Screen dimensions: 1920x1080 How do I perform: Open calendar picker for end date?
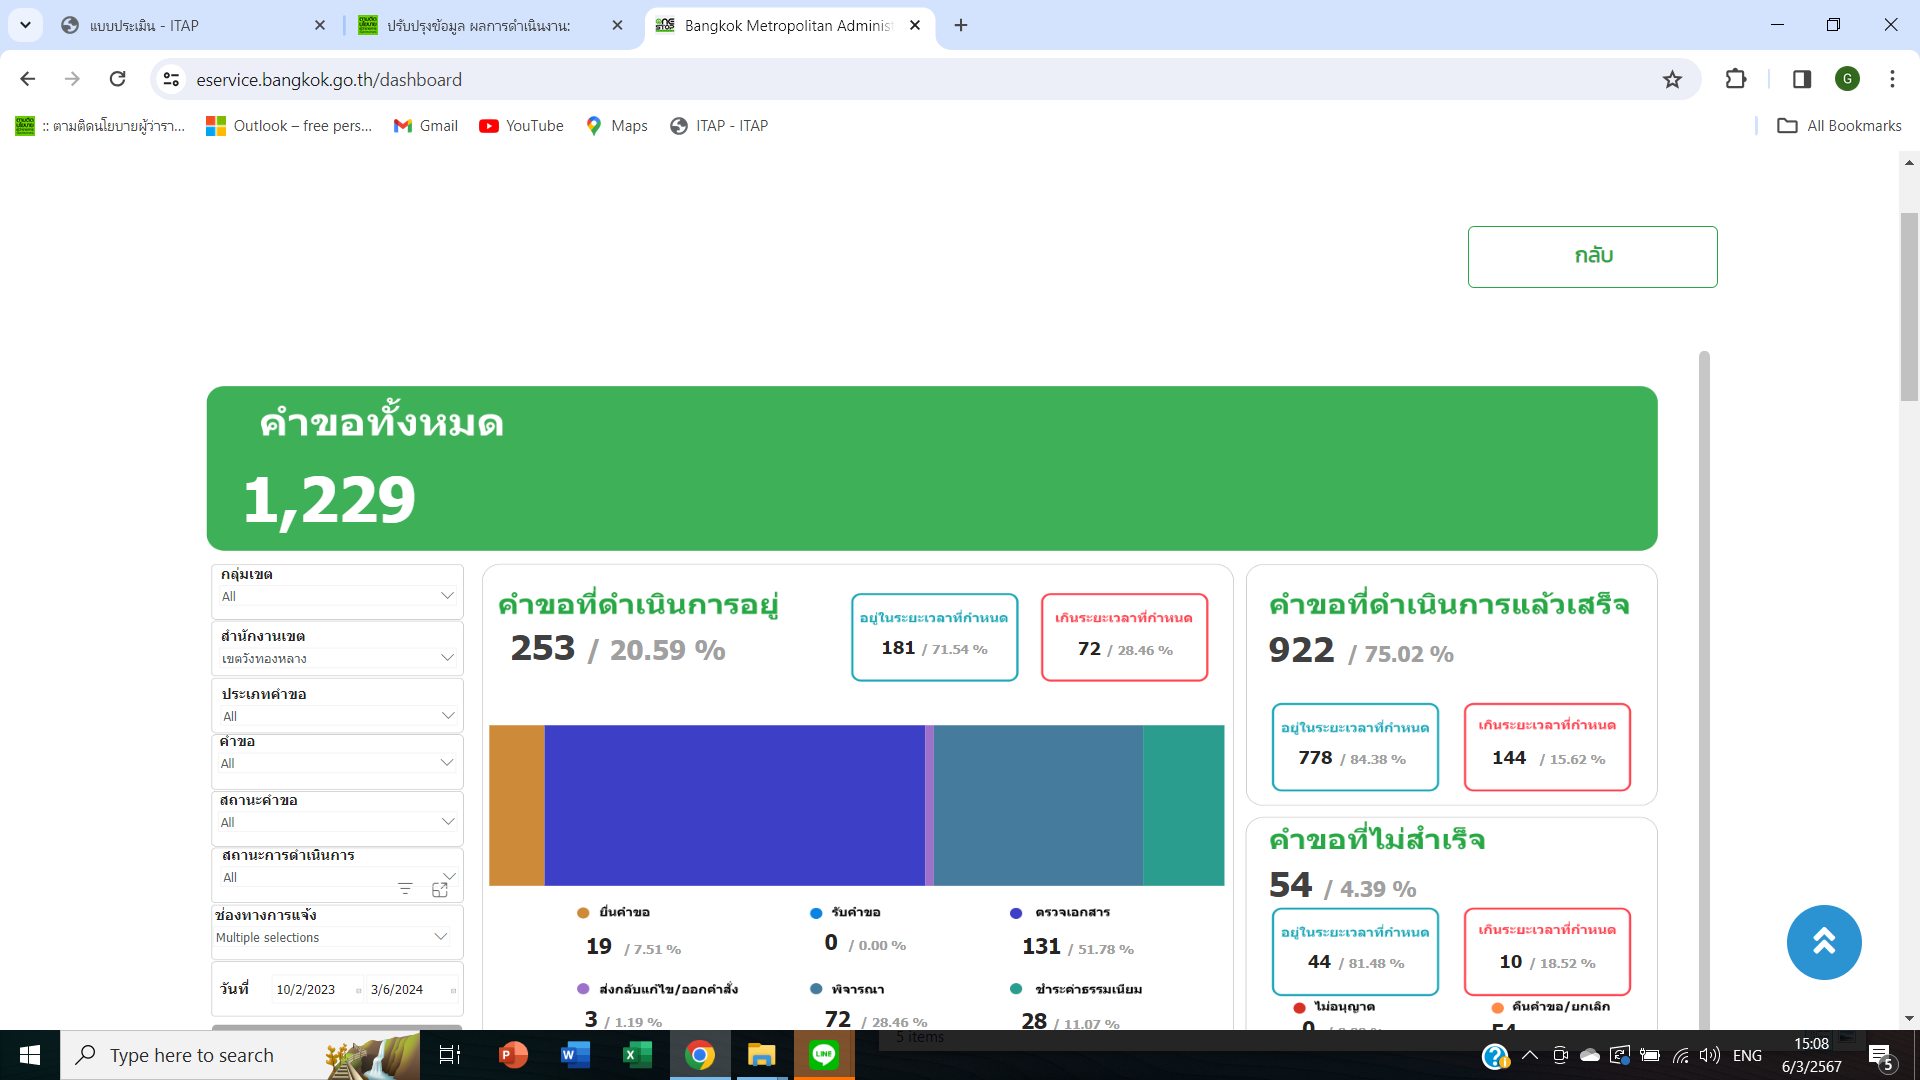[453, 991]
